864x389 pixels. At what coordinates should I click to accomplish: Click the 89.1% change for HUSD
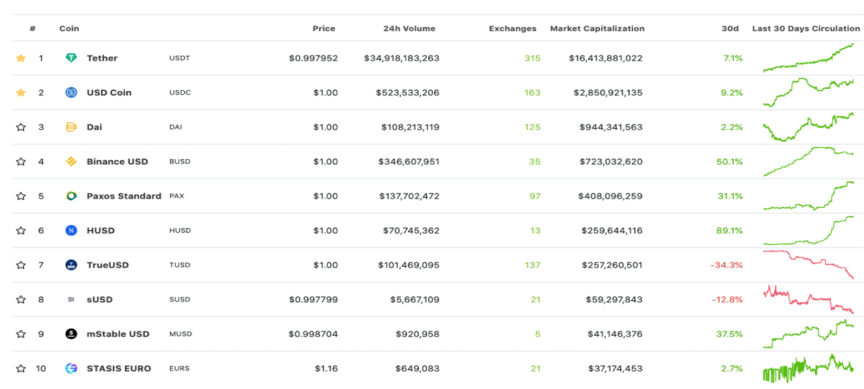[x=729, y=230]
